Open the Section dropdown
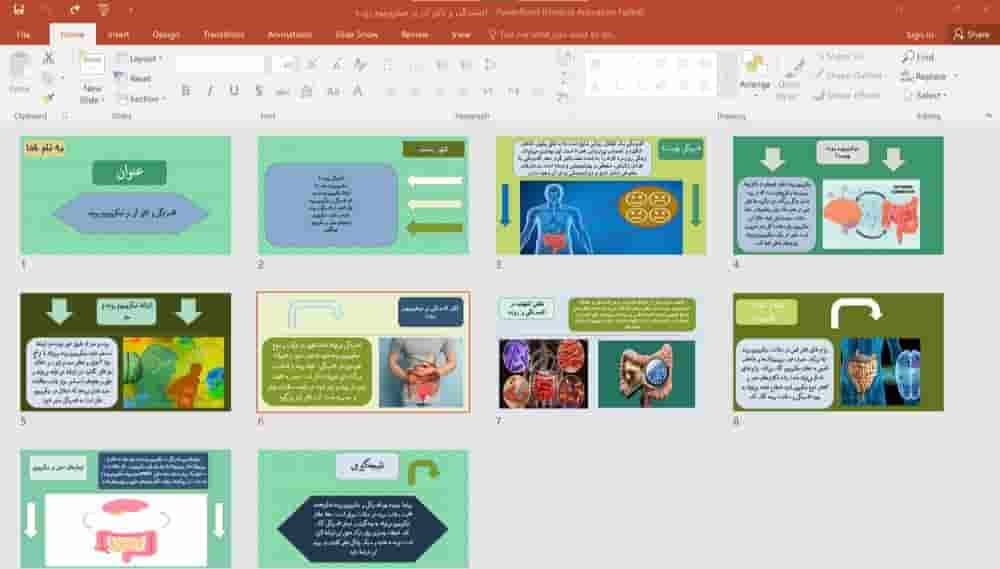The width and height of the screenshot is (1000, 569). click(x=141, y=98)
